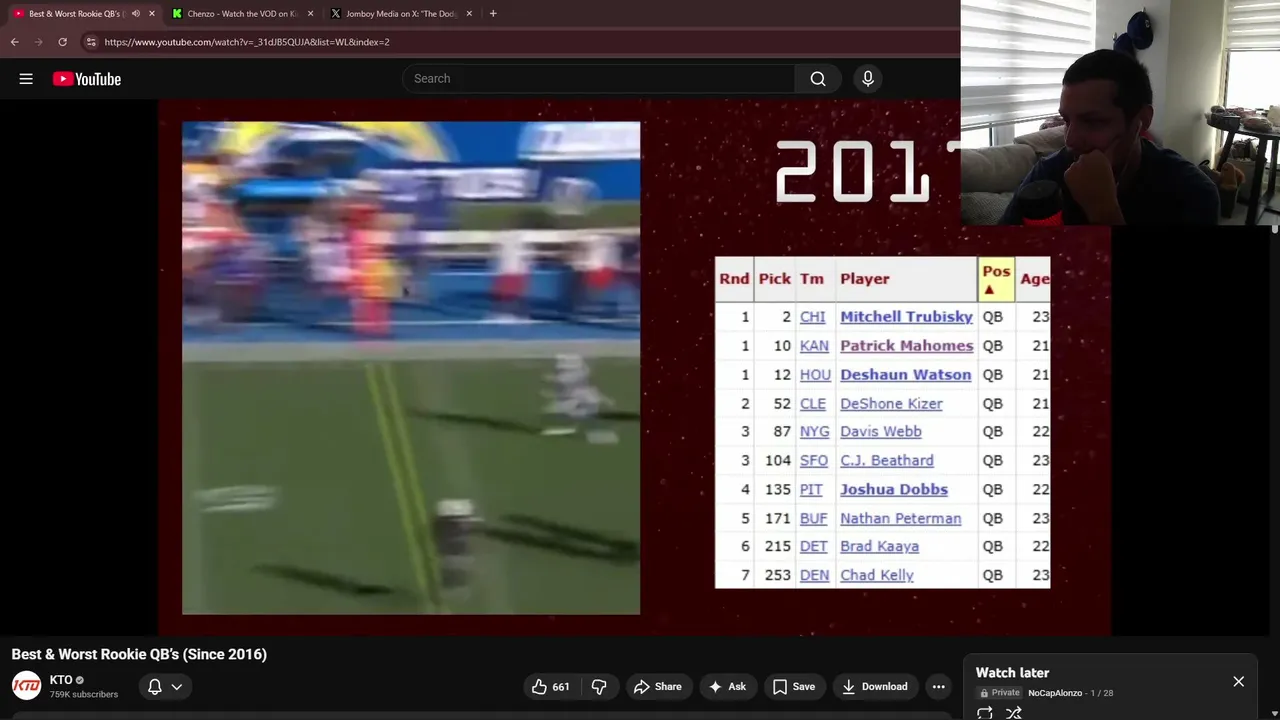Open KTO channel avatar

click(x=26, y=686)
